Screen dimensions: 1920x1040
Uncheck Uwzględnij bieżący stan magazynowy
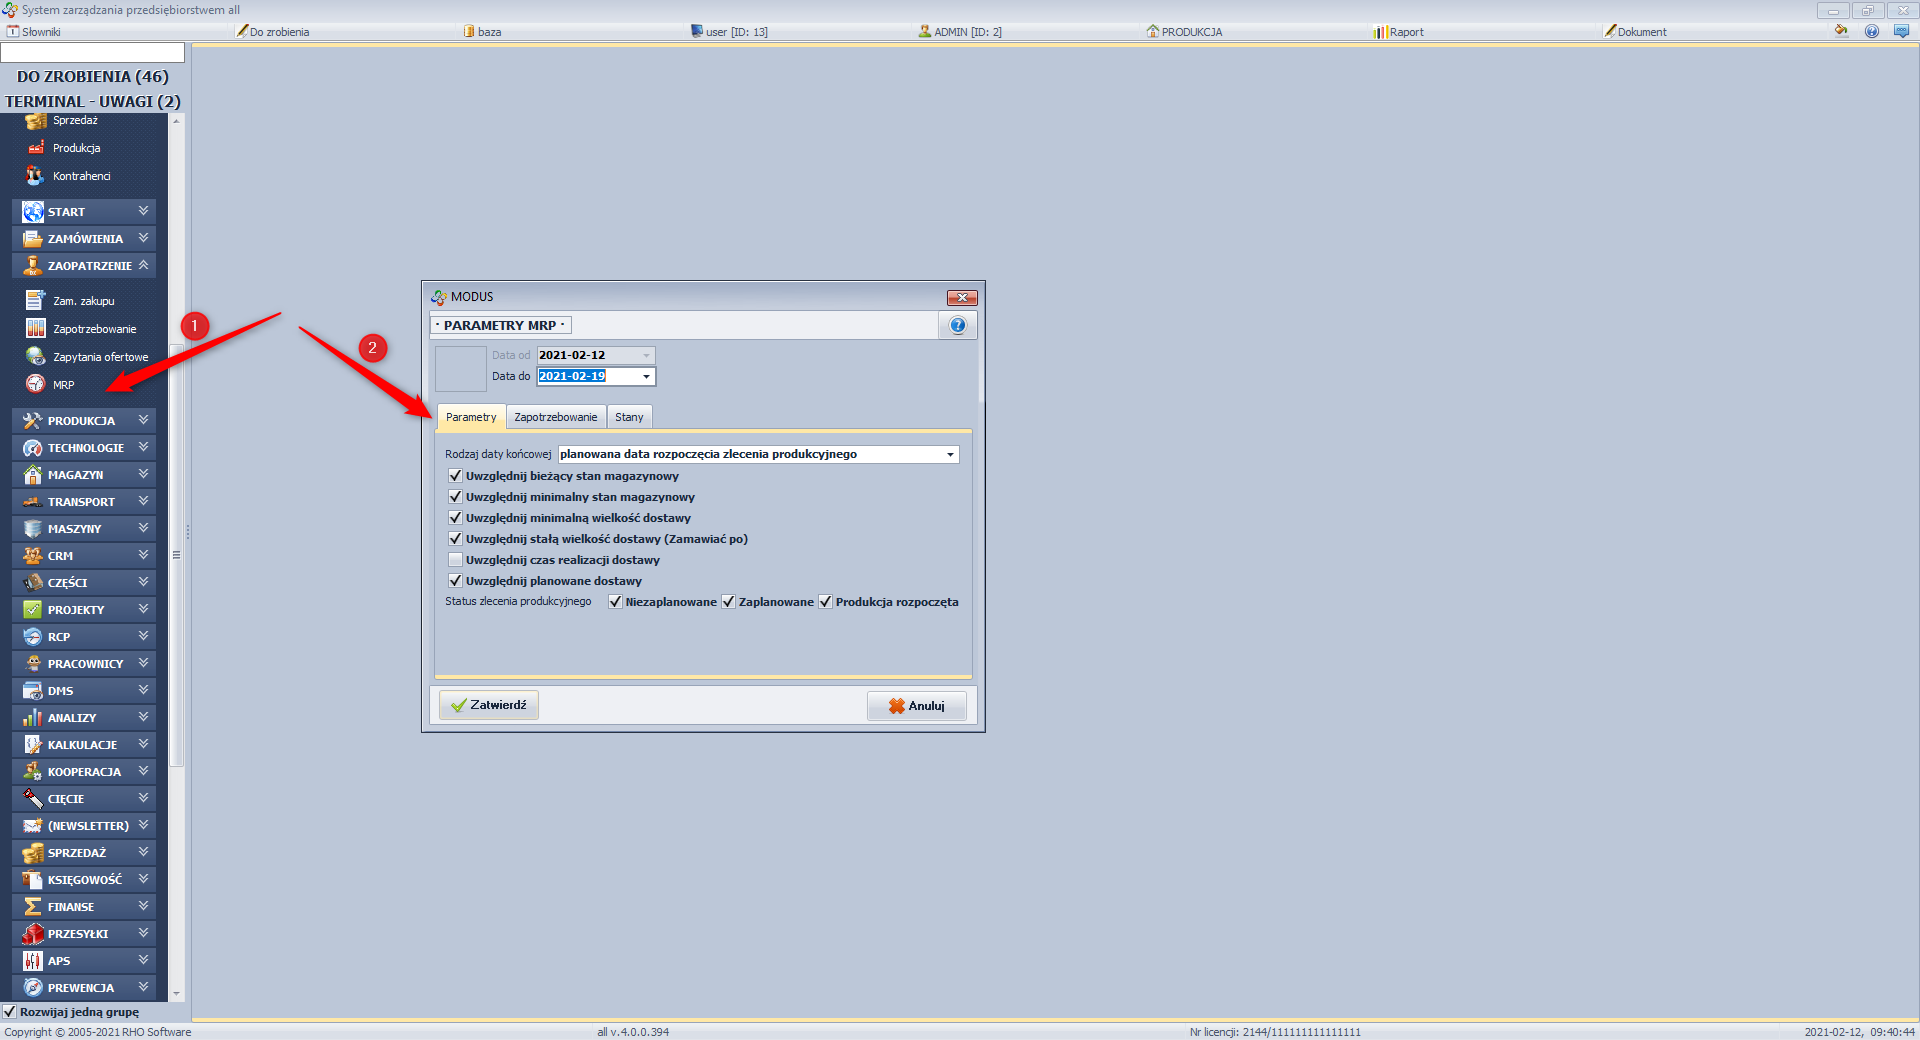(x=456, y=476)
